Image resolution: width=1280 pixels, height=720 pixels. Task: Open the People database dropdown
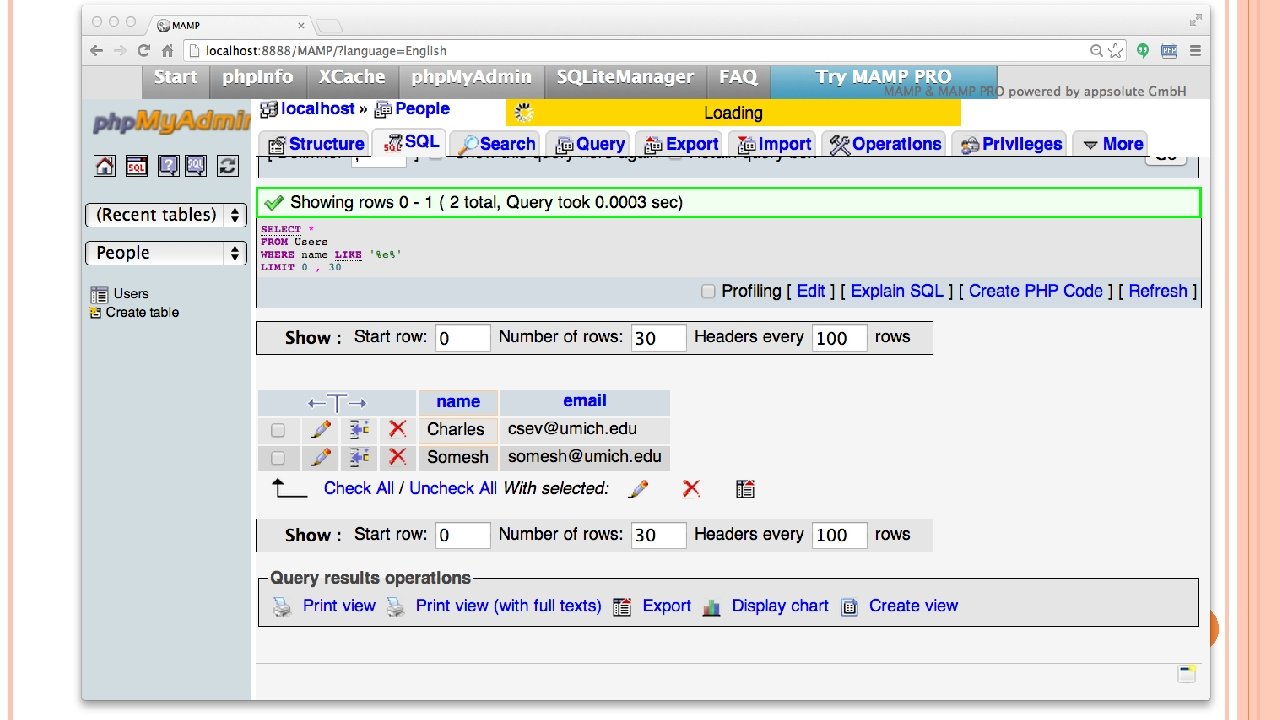(166, 253)
